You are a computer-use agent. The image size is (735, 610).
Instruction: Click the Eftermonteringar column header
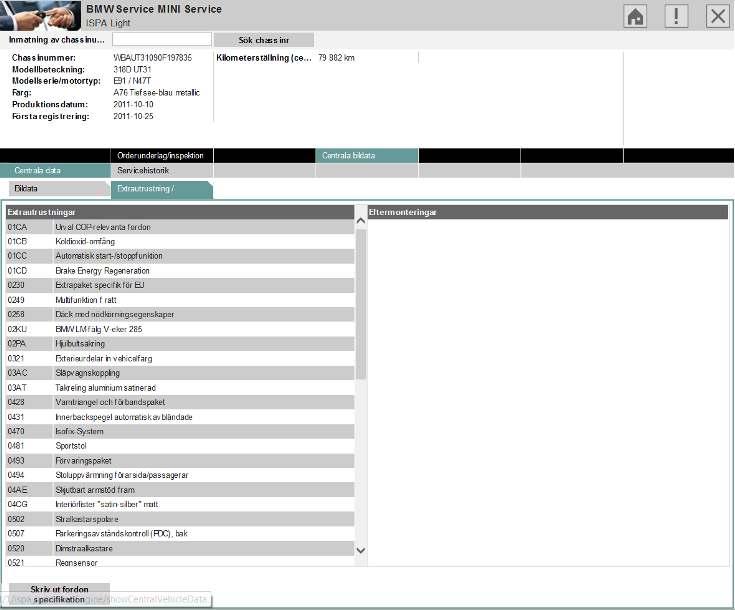click(x=548, y=212)
